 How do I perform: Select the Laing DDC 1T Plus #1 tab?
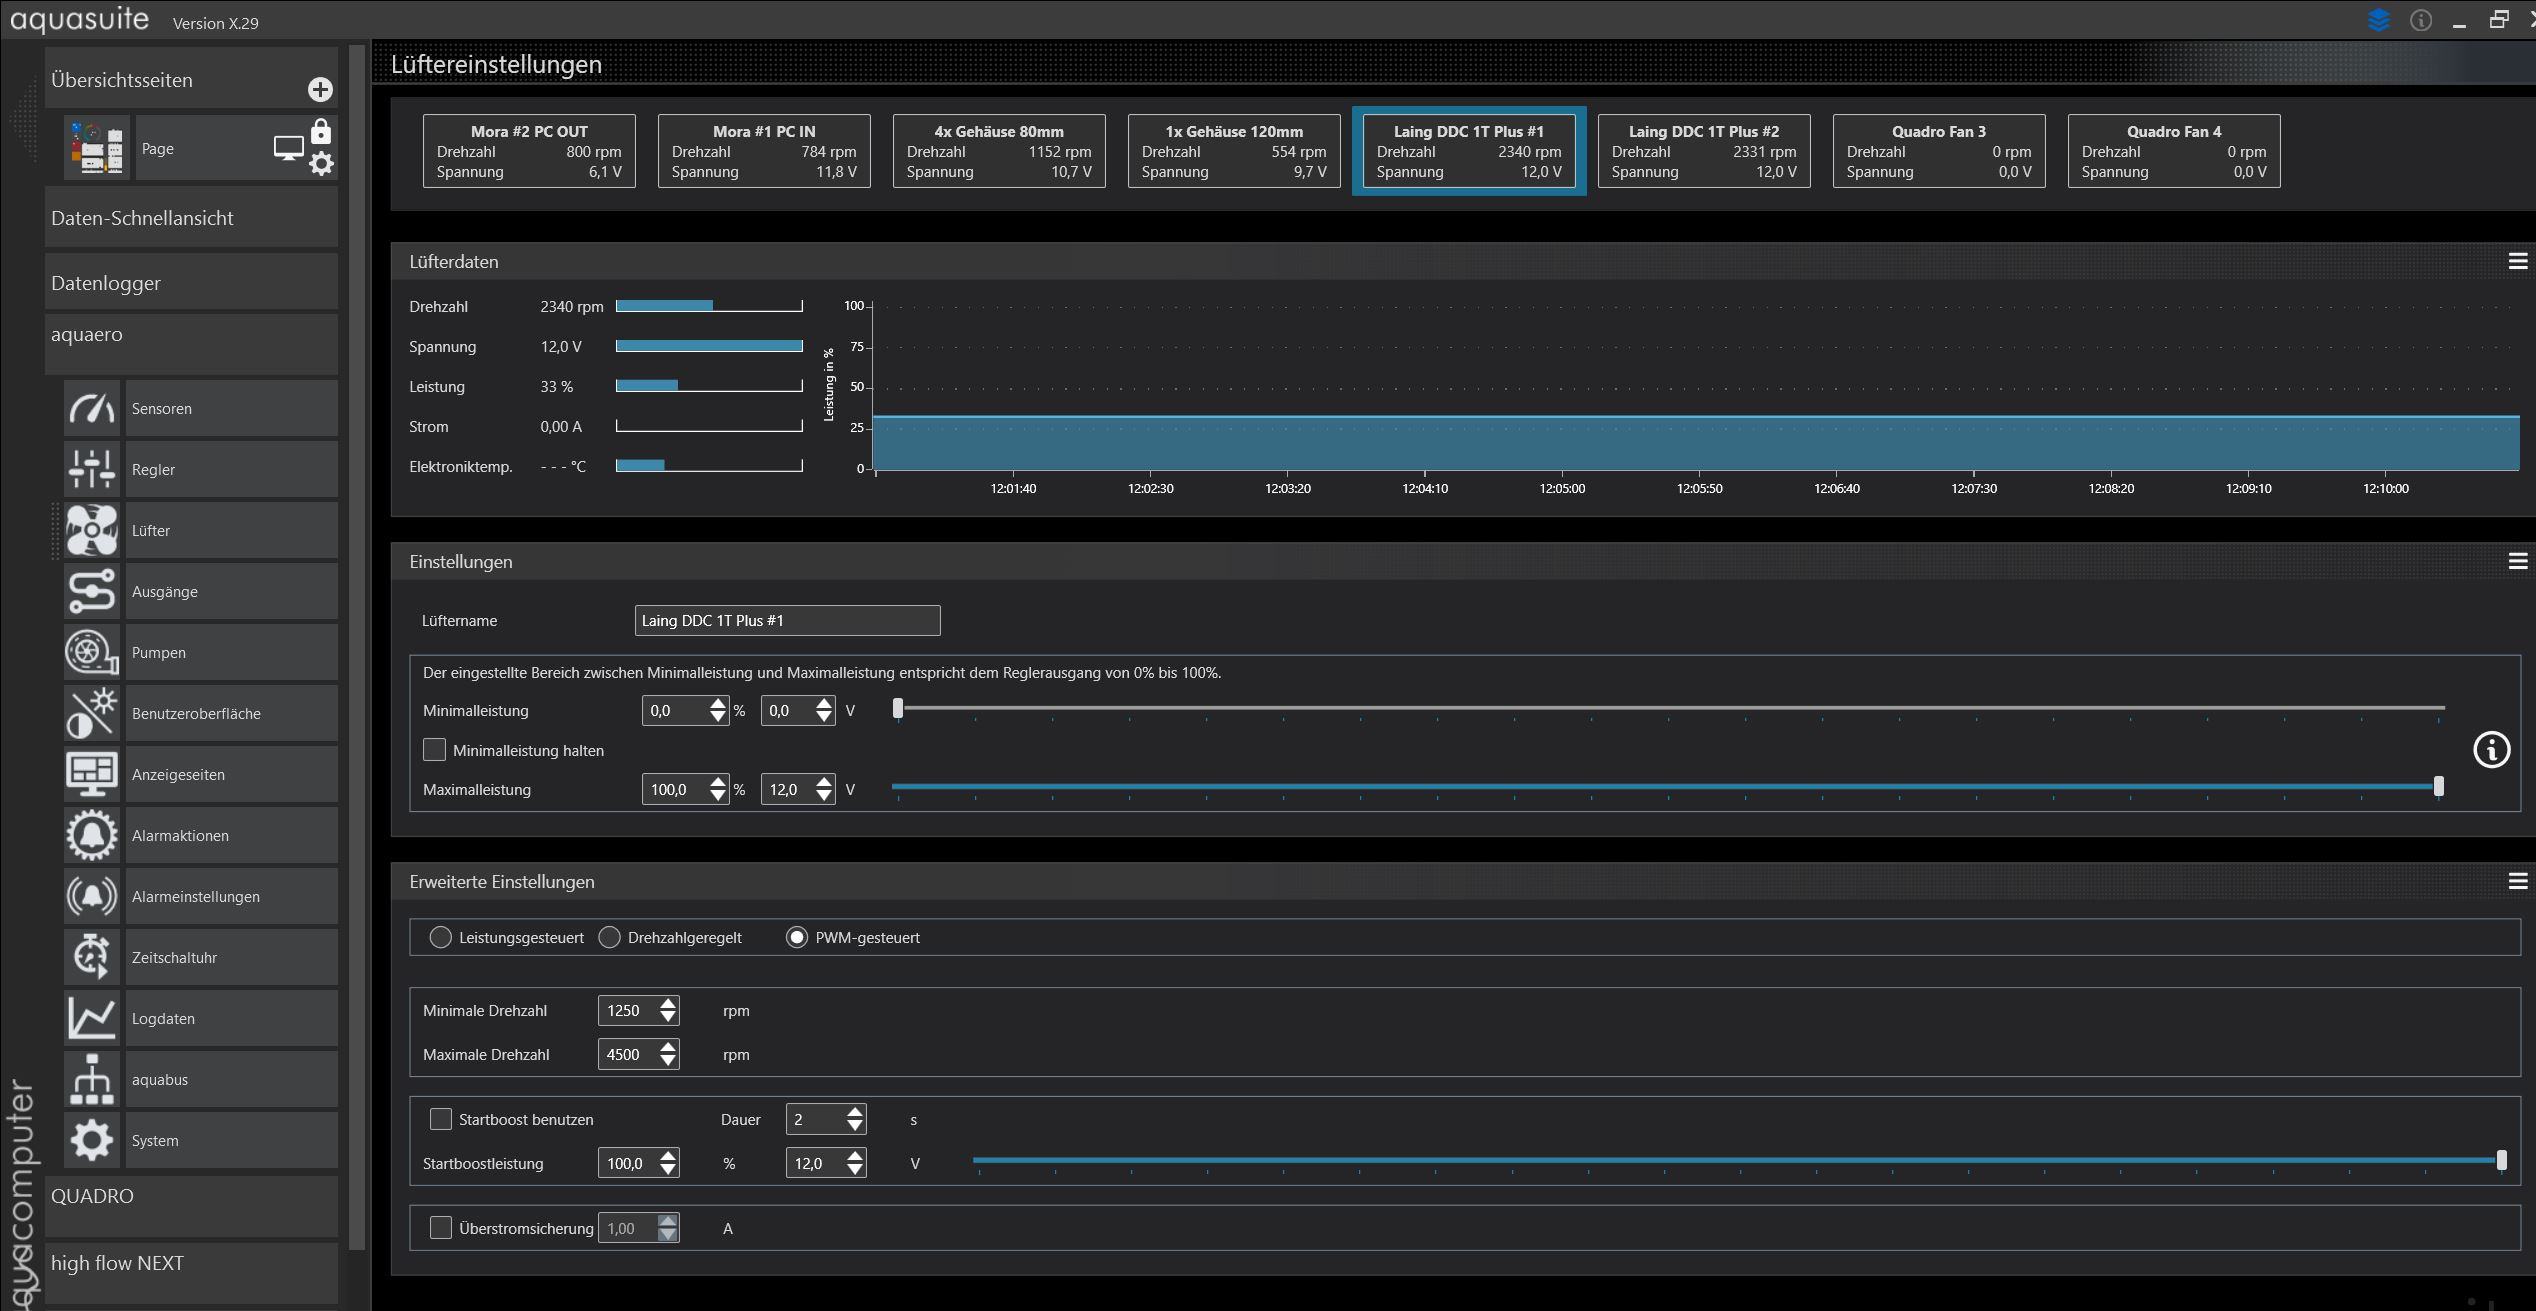[x=1469, y=151]
